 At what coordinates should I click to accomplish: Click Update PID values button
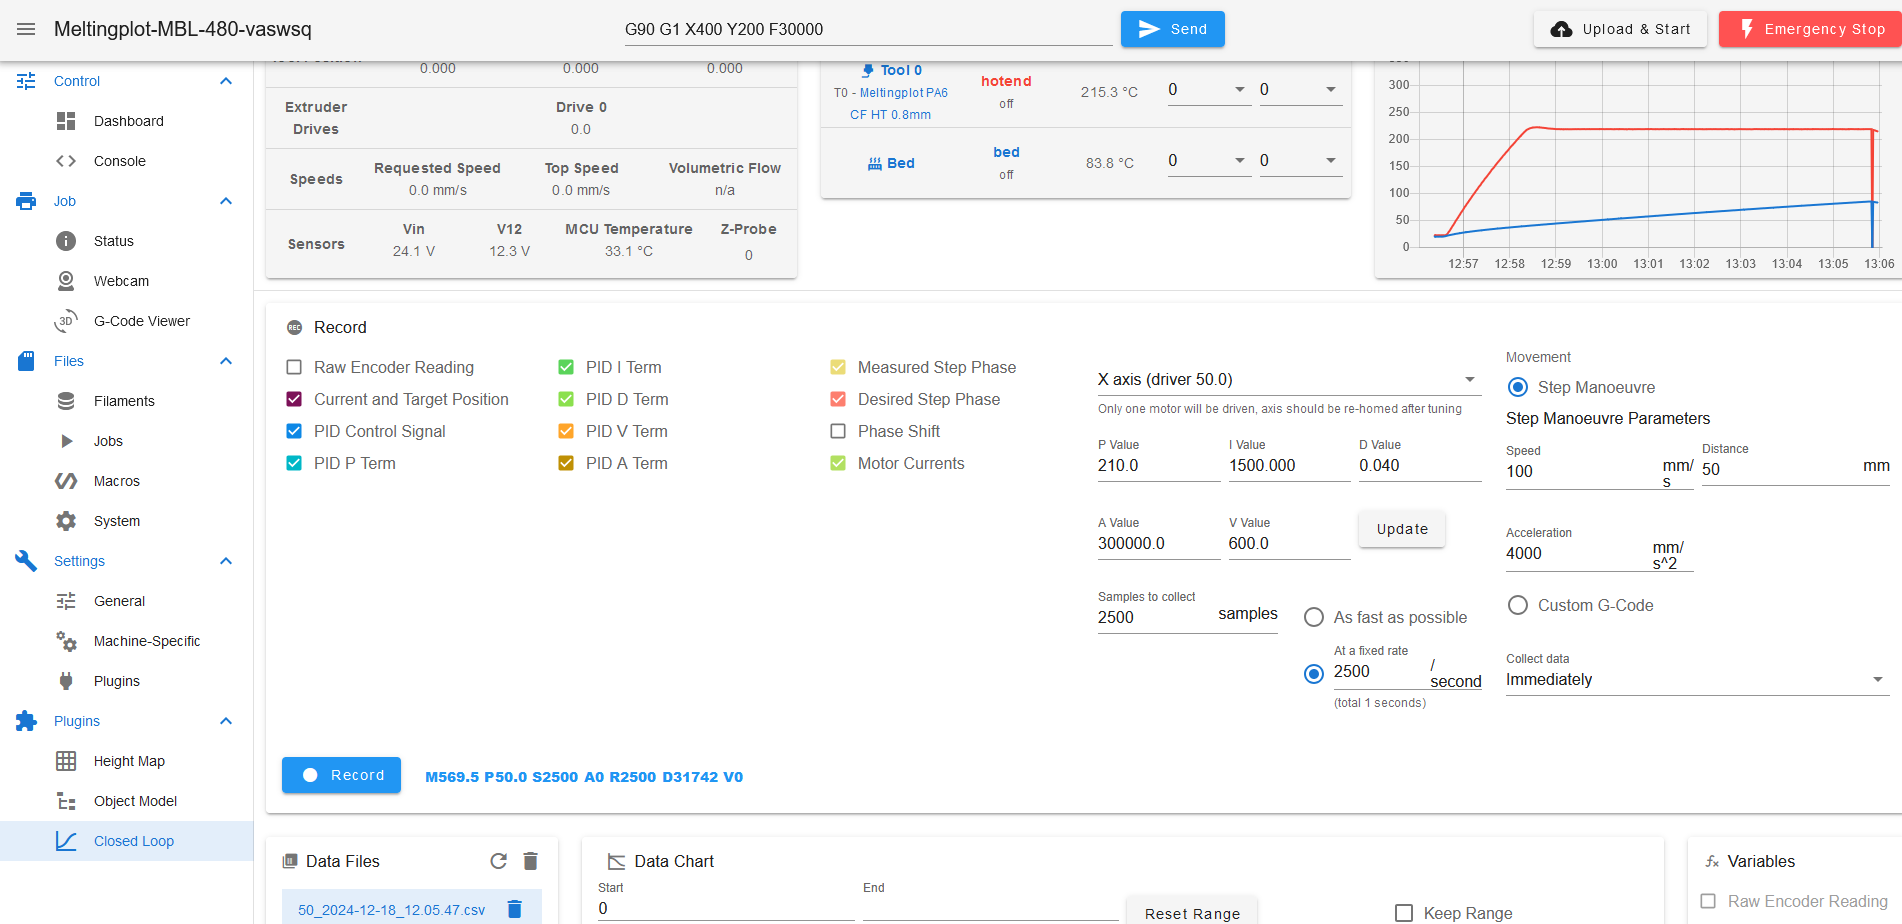click(x=1402, y=529)
